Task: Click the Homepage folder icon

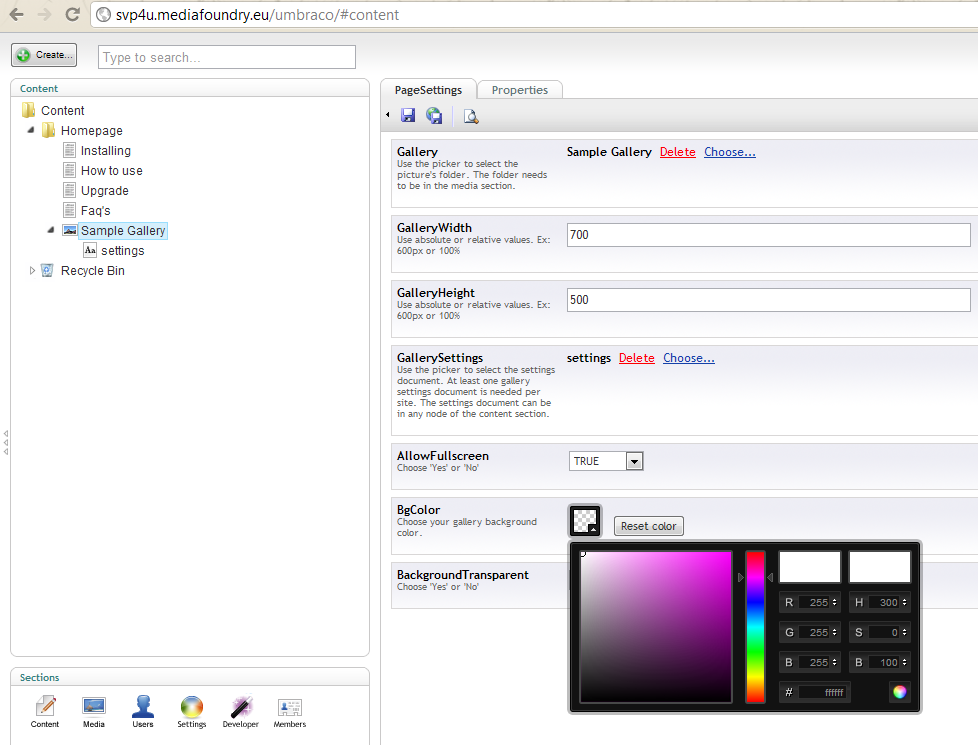Action: [49, 130]
